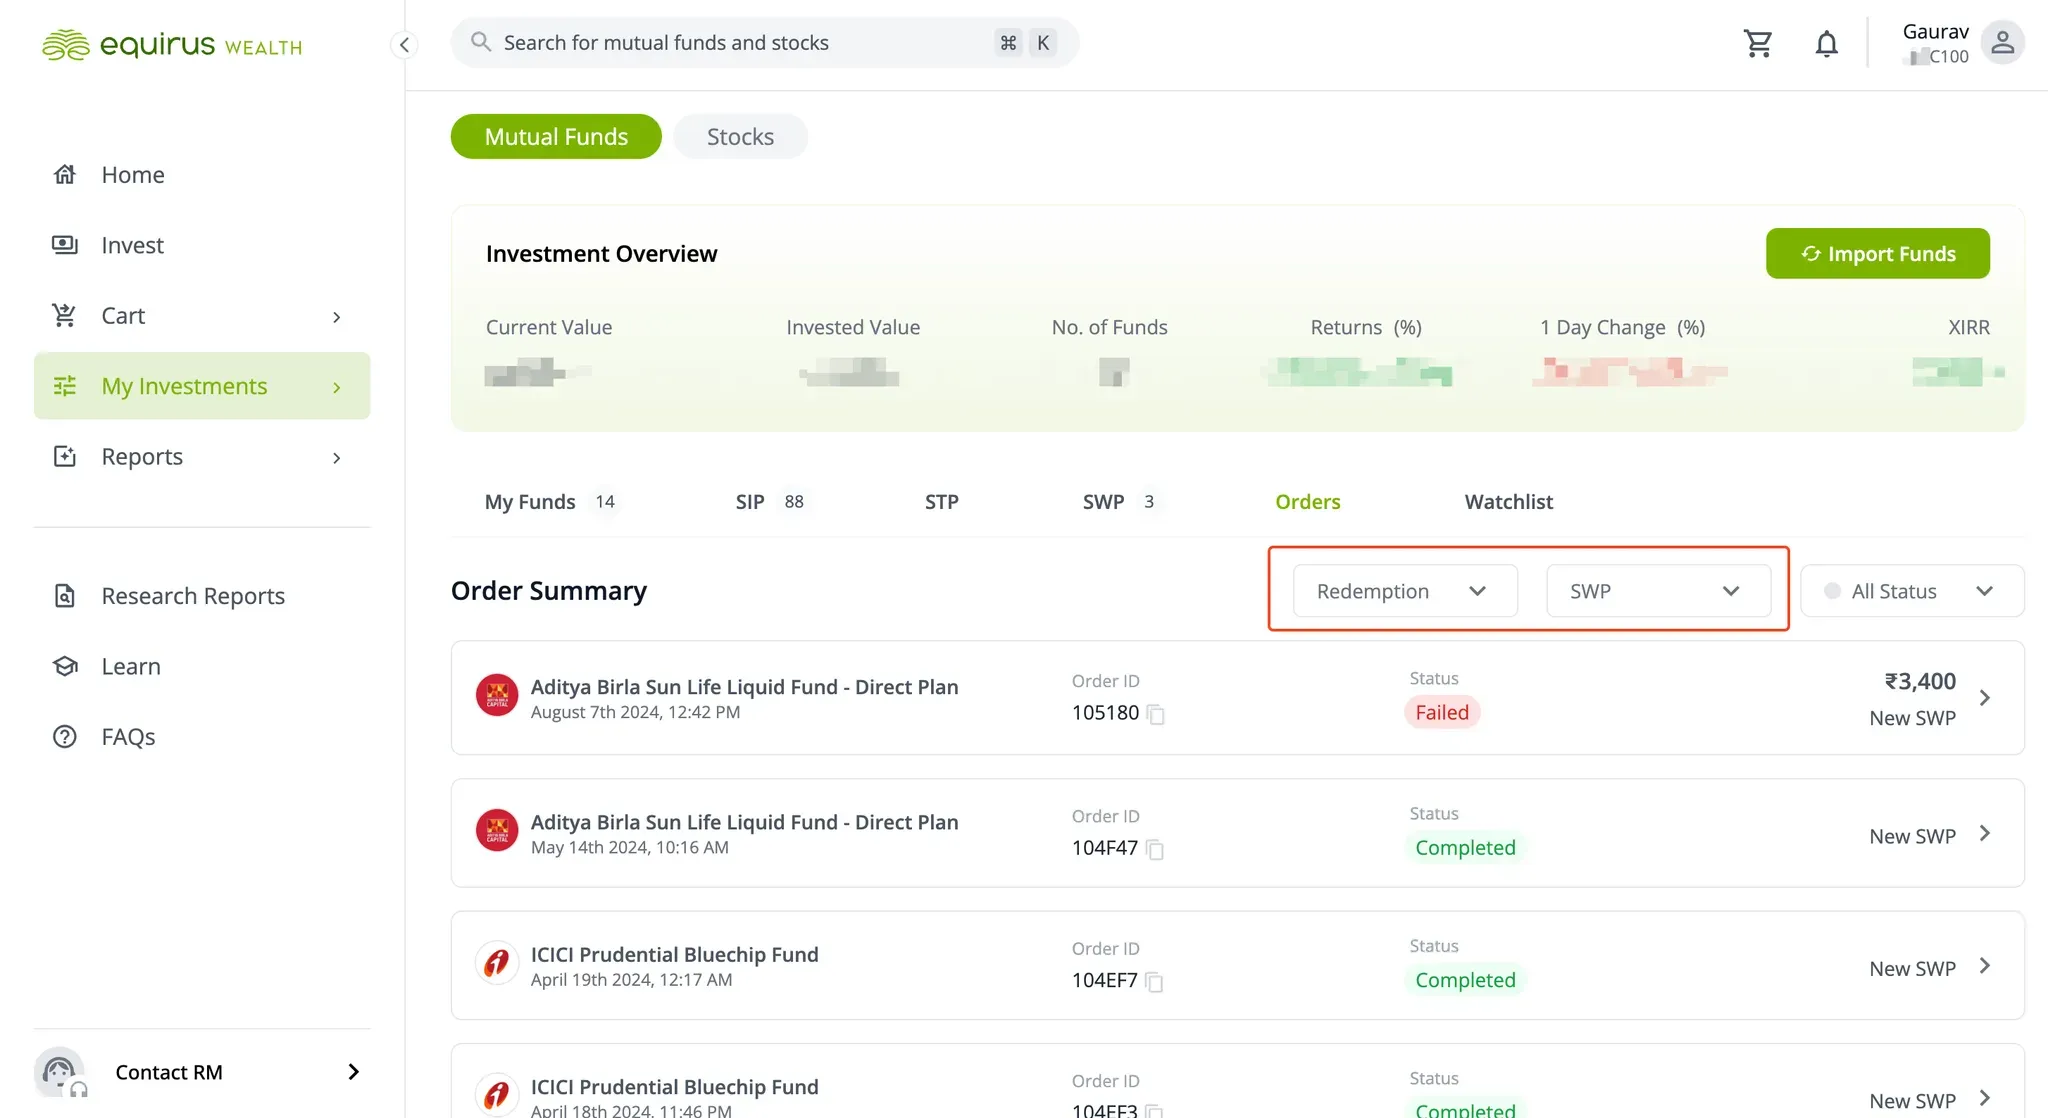Copy order ID 104F47

tap(1155, 849)
